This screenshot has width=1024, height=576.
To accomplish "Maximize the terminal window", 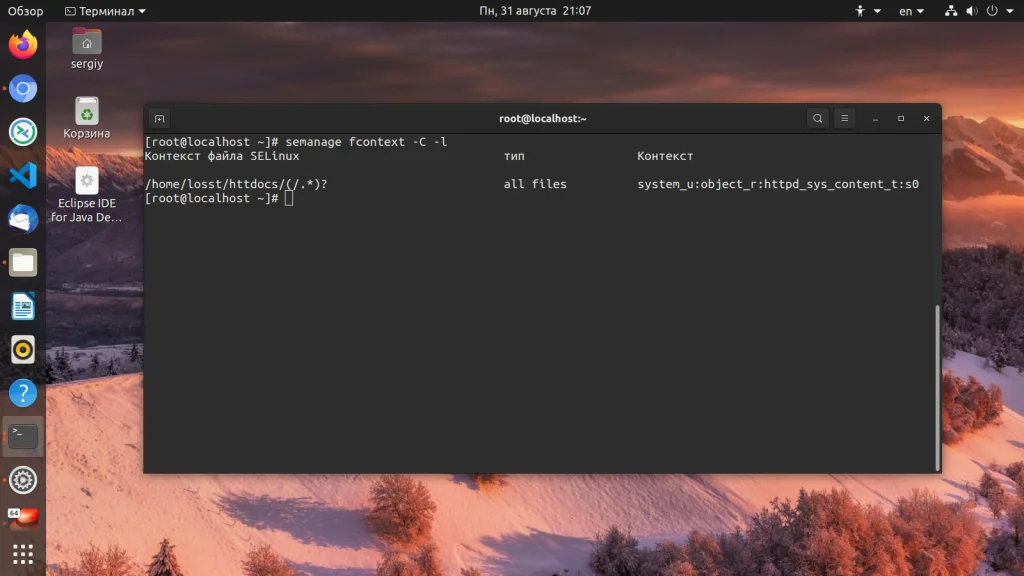I will (x=901, y=119).
